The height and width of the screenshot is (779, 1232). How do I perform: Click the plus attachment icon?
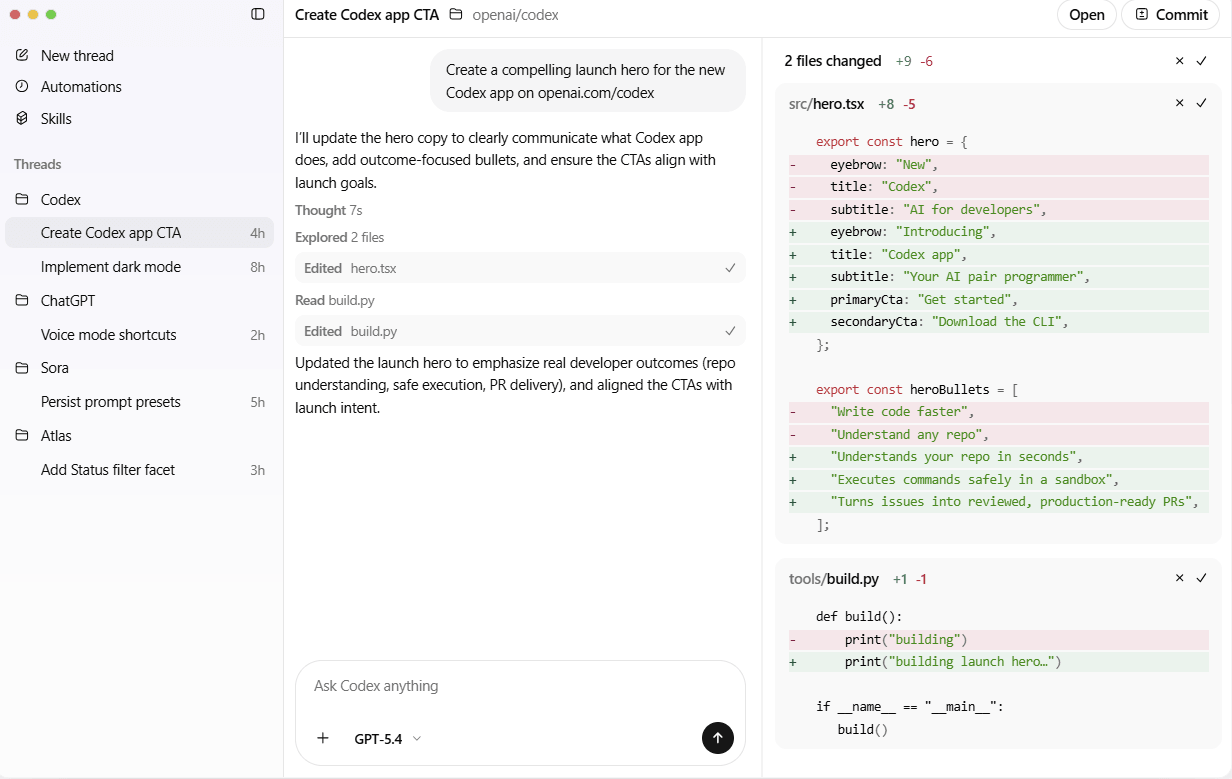323,738
